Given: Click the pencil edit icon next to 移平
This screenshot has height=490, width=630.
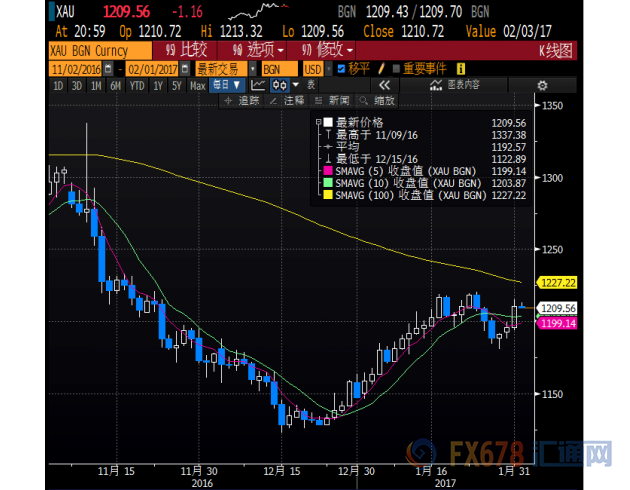Looking at the screenshot, I should pos(378,69).
